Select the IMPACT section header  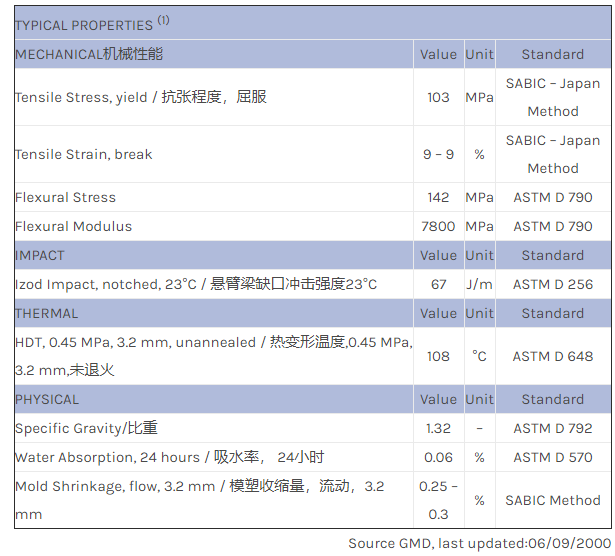click(40, 255)
